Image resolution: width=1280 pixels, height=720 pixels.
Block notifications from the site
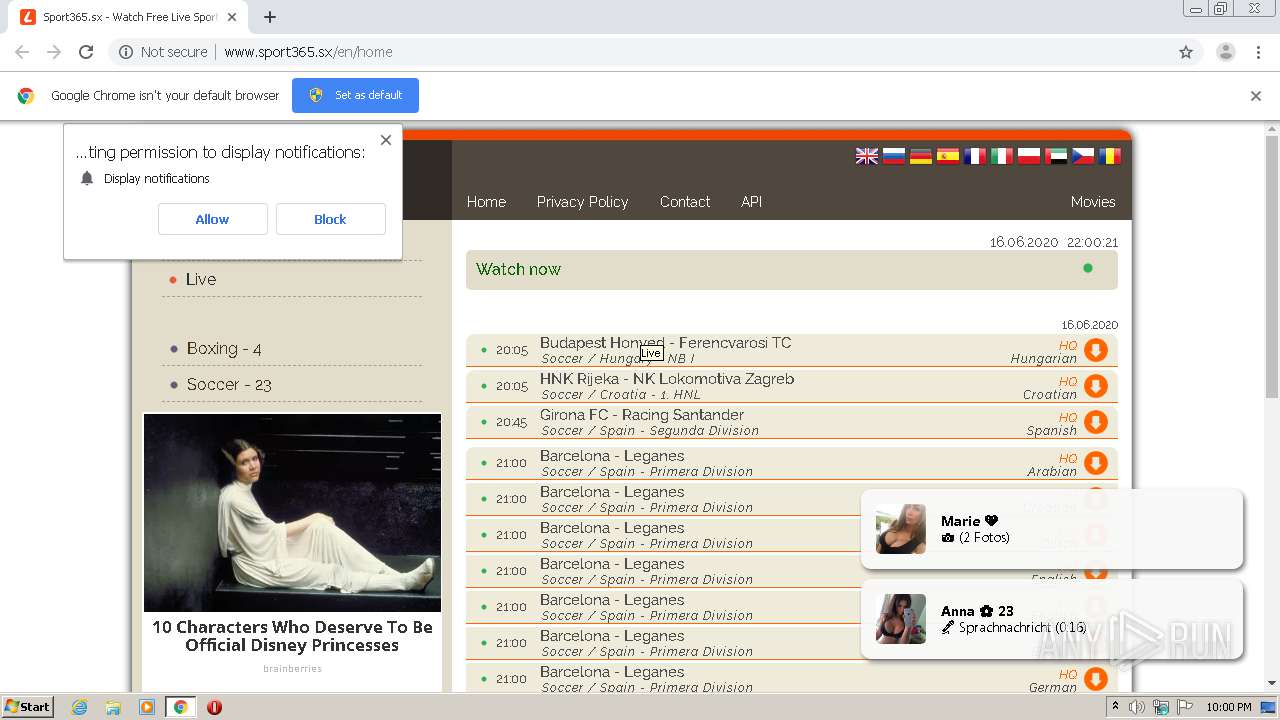coord(330,219)
